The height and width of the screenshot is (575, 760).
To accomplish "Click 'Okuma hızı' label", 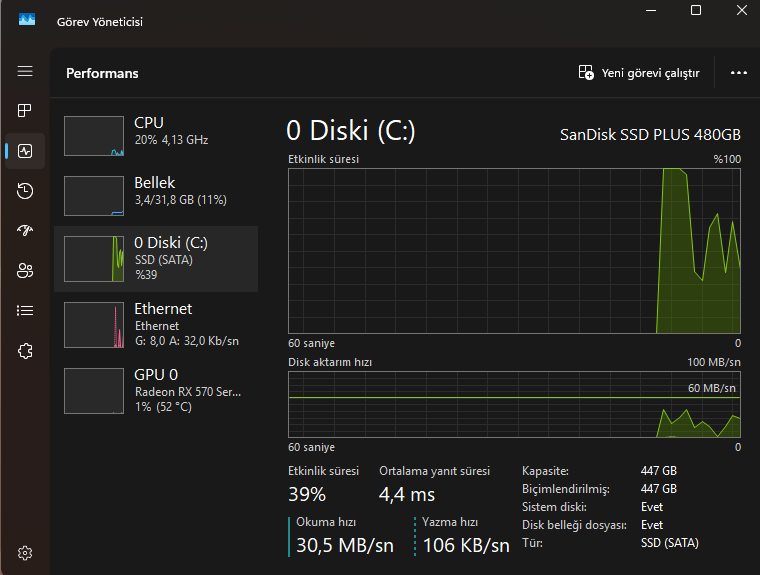I will point(326,522).
